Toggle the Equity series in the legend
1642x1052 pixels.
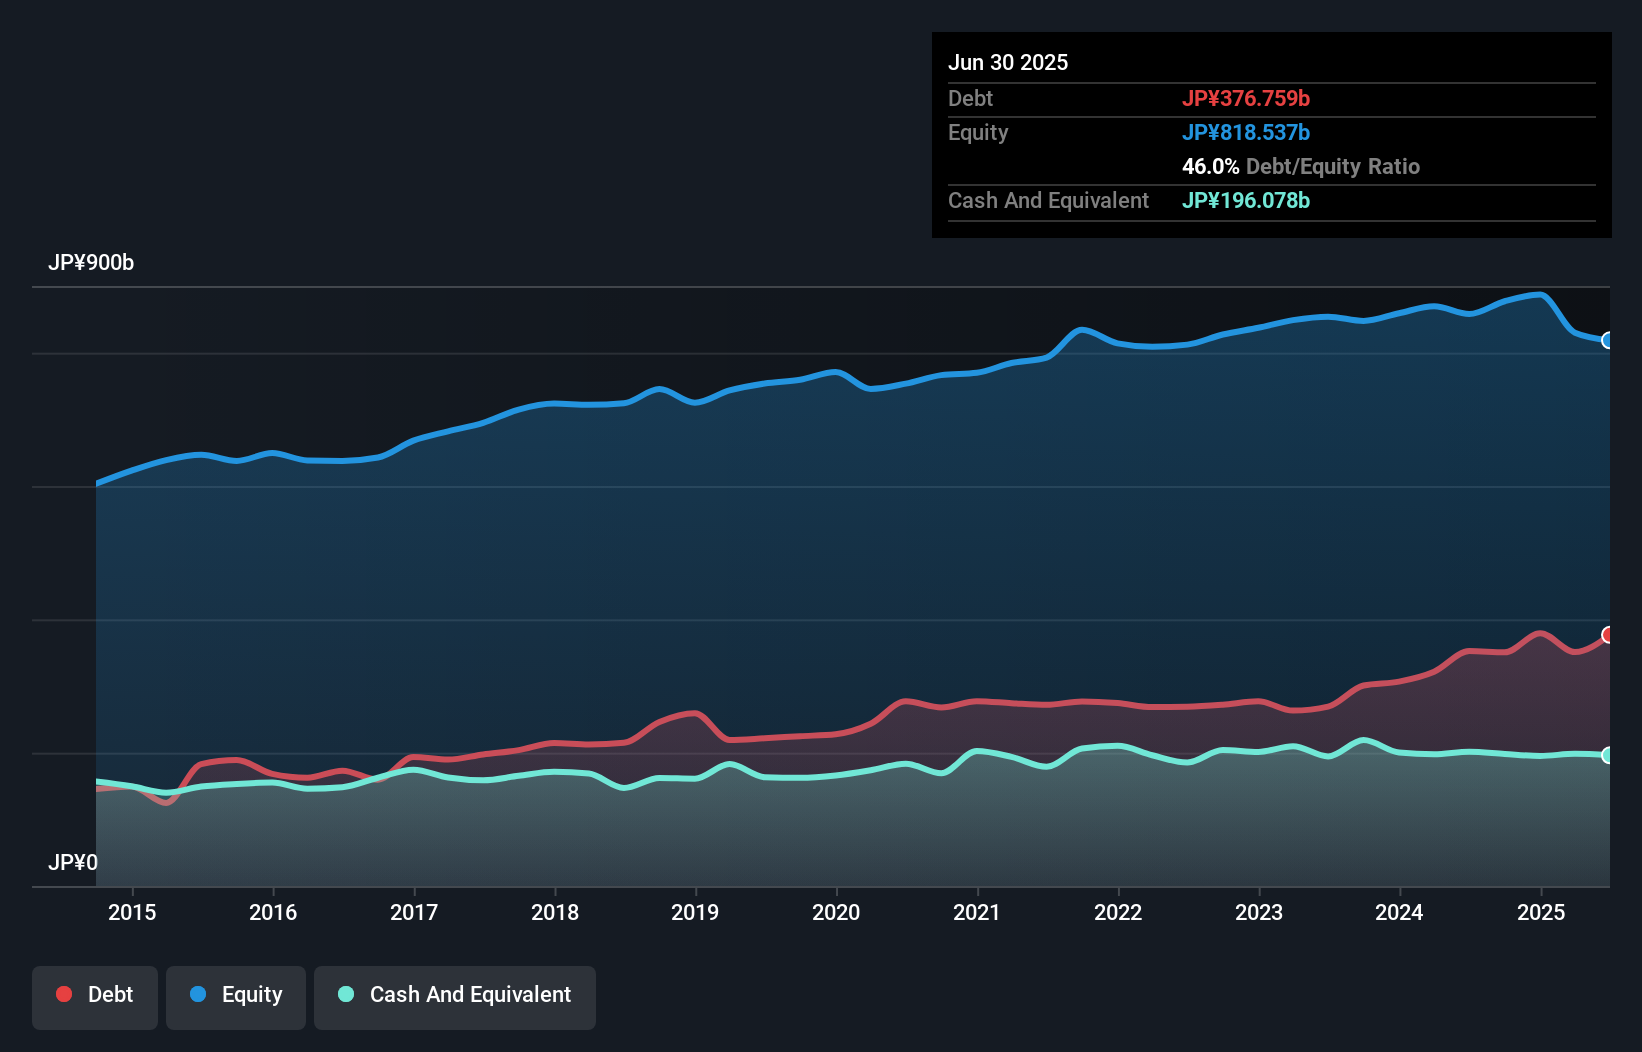click(235, 994)
